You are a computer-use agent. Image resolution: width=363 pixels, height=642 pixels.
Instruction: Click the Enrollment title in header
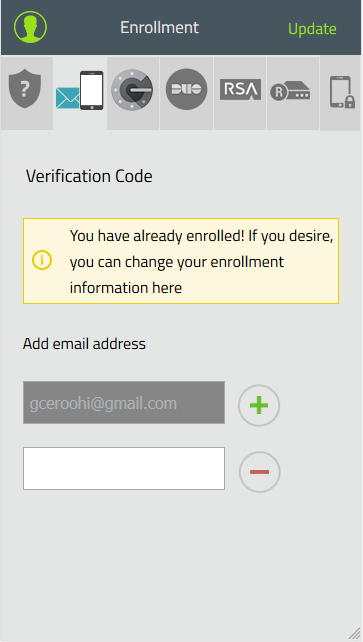pos(160,27)
